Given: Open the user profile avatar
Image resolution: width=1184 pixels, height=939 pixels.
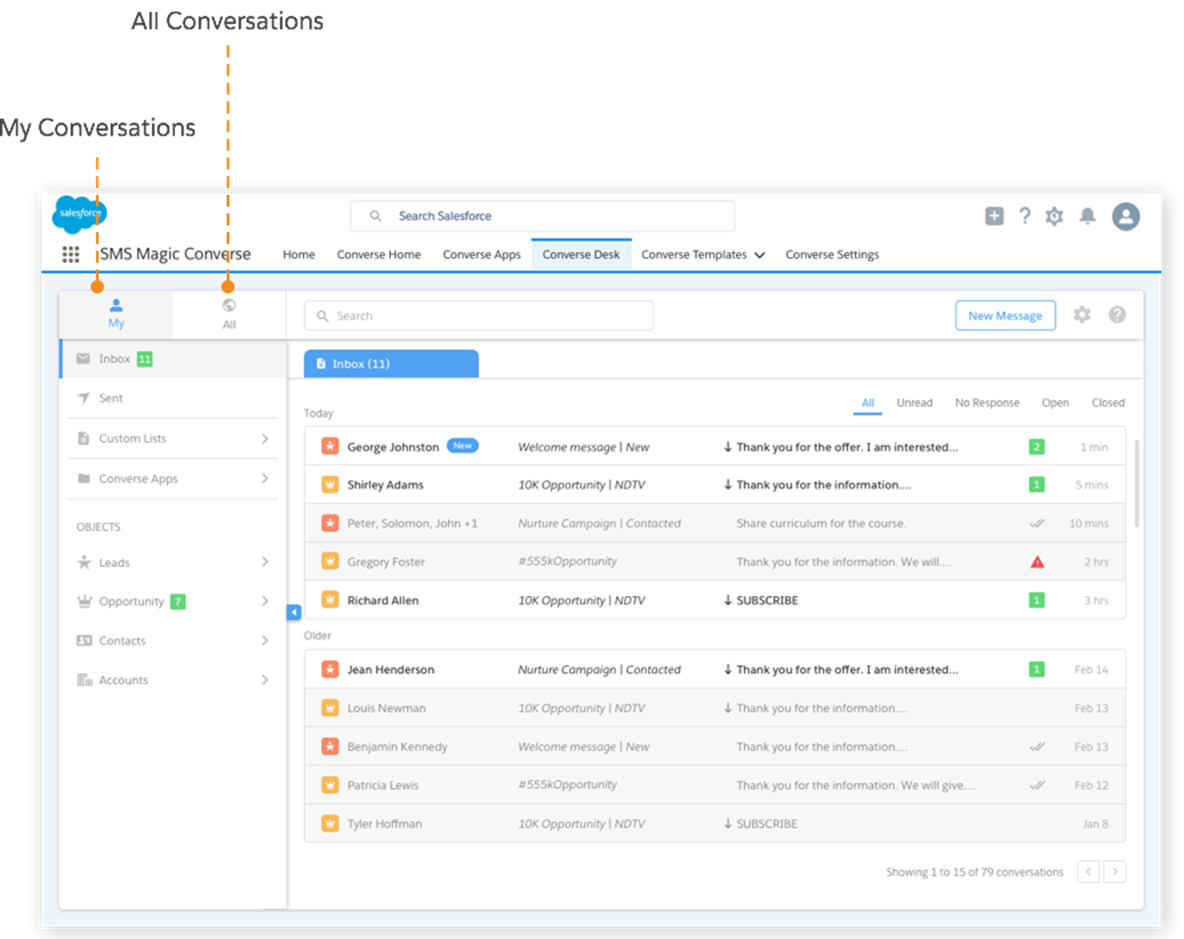Looking at the screenshot, I should click(1126, 217).
